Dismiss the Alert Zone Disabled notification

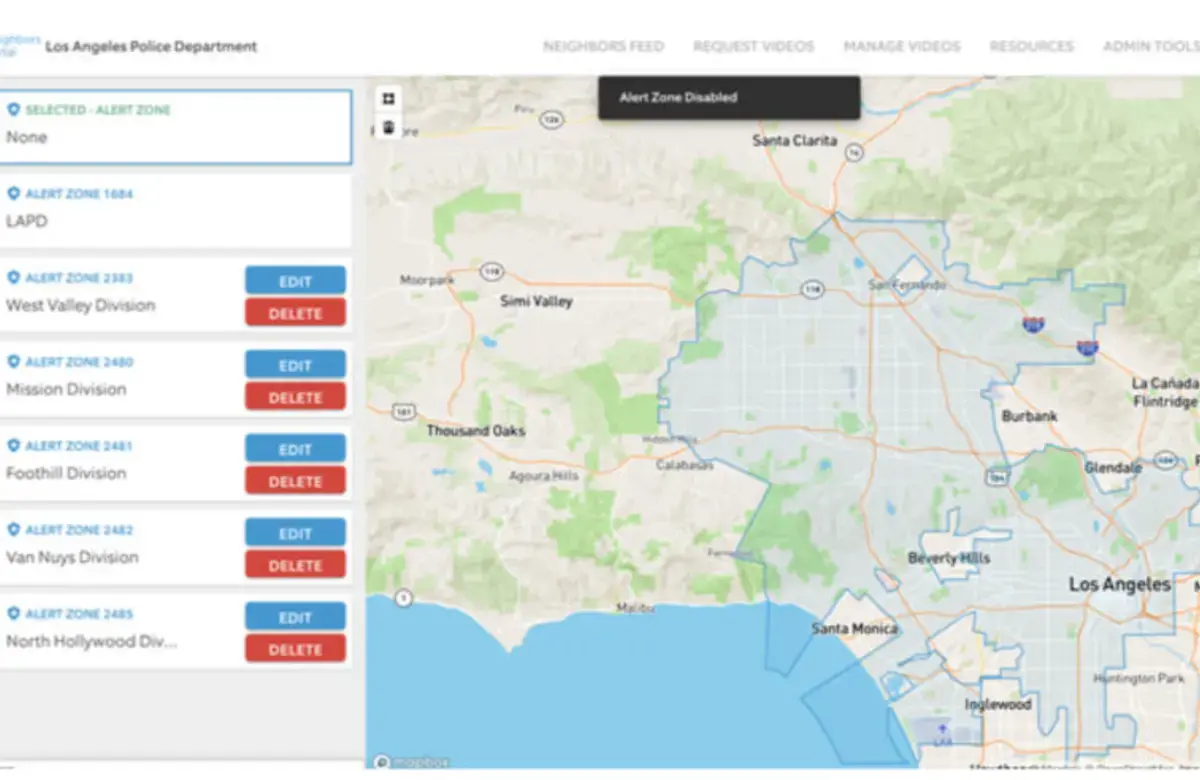[x=729, y=98]
